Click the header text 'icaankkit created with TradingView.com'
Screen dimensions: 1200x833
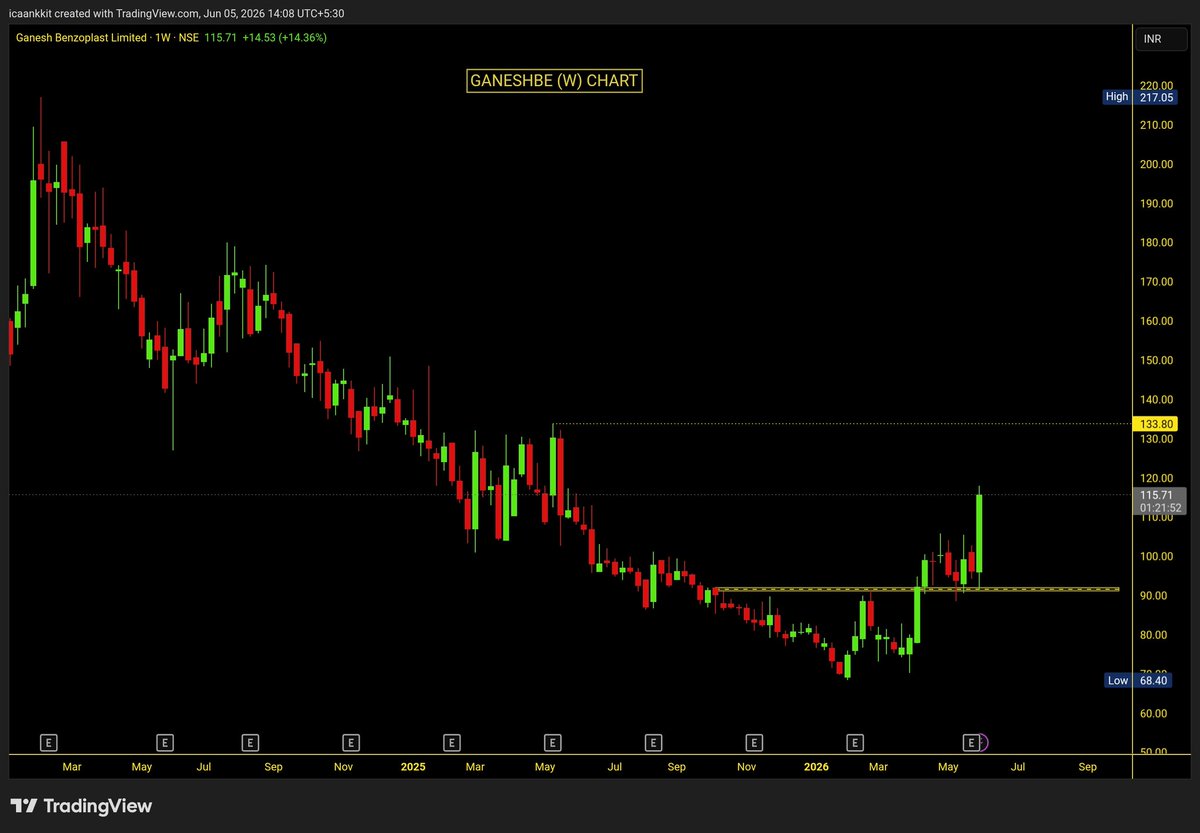[104, 13]
